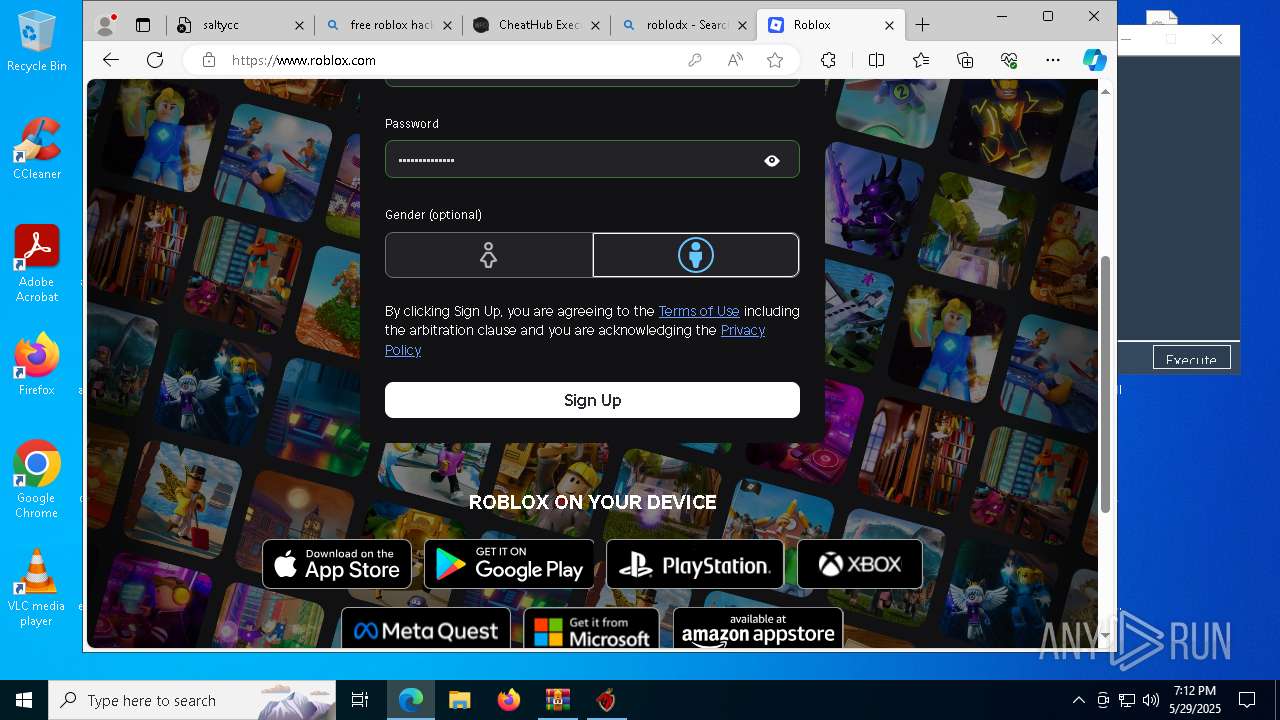Screen dimensions: 1280x720
Task: Open tab actions menu
Action: (143, 25)
